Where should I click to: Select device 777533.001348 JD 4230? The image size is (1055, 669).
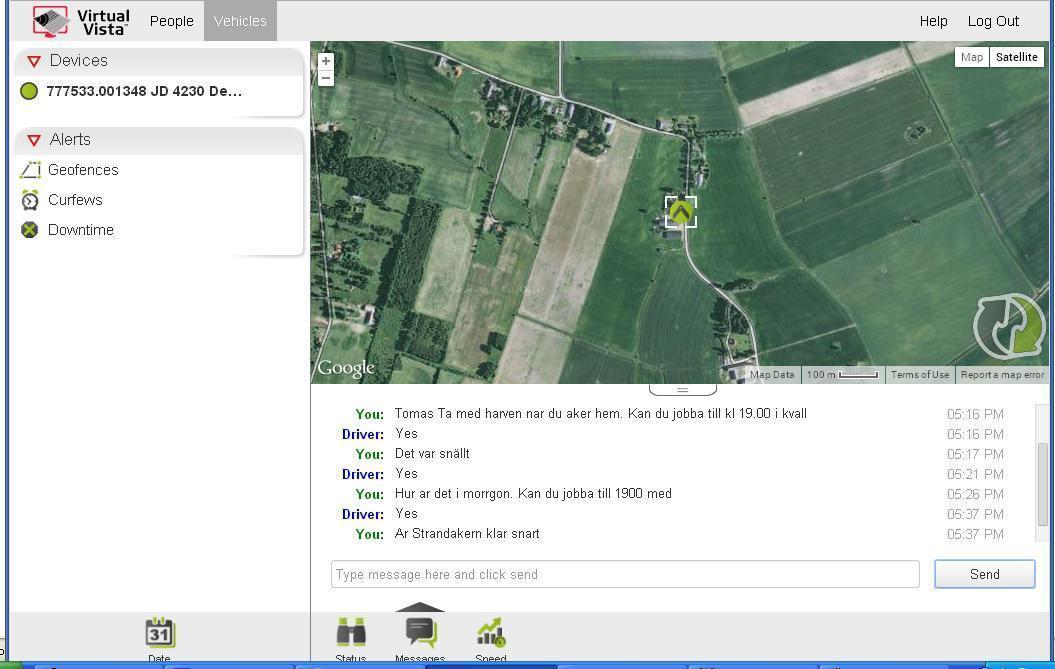point(143,91)
